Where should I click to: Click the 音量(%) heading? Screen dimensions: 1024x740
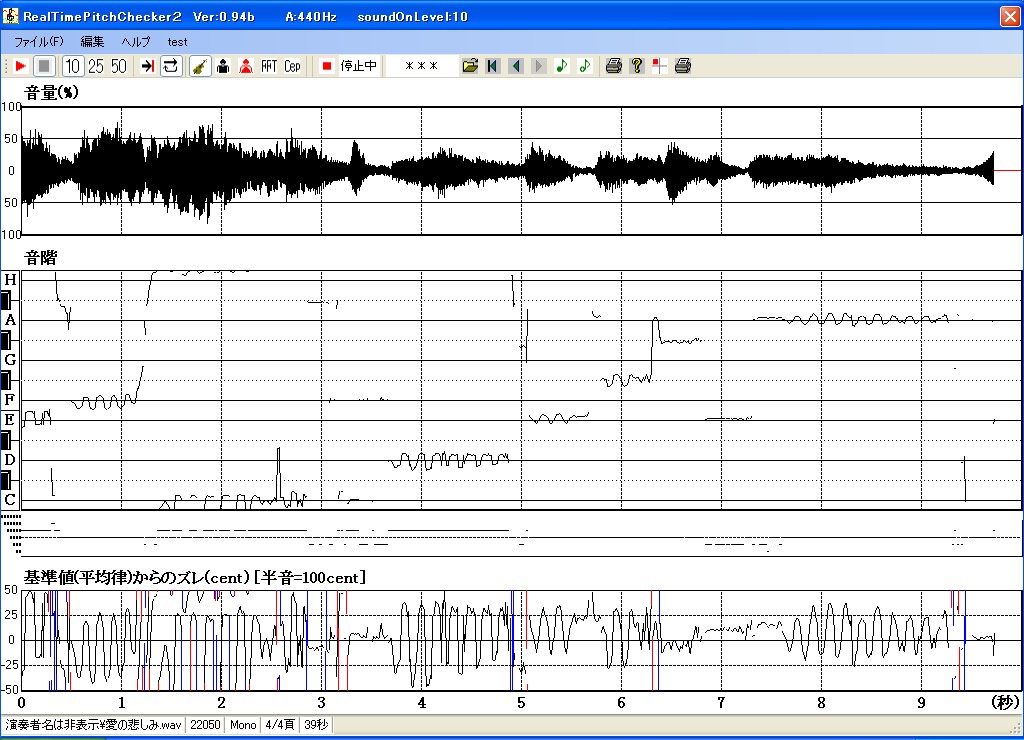tap(51, 92)
